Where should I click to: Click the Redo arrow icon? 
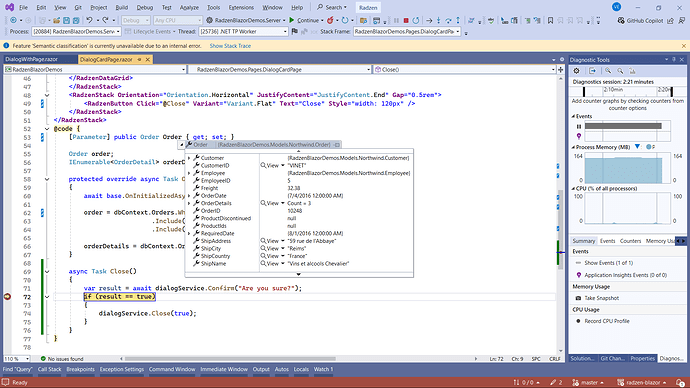point(106,20)
